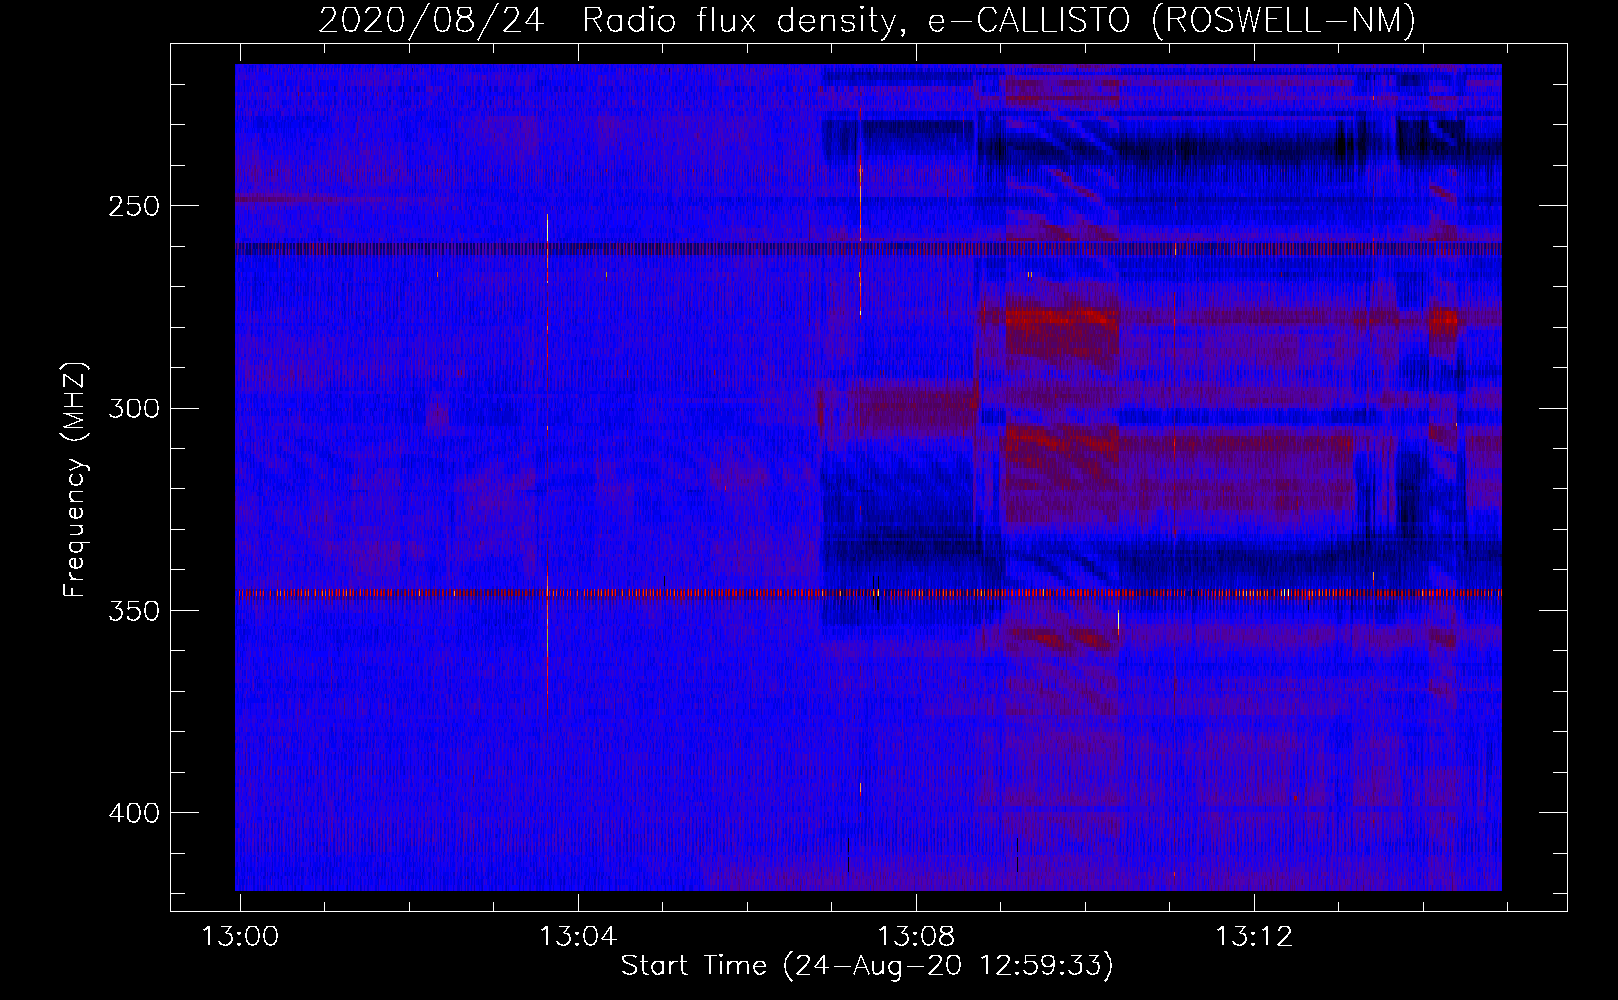Click the plot title text at top

coord(867,20)
